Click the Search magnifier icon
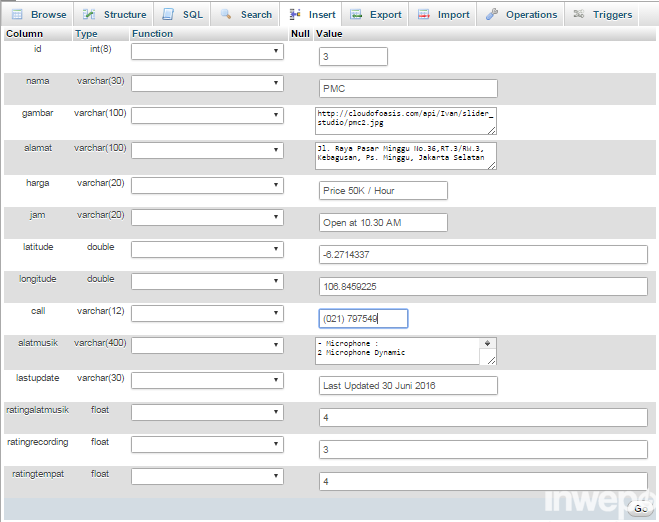The image size is (659, 522). (226, 15)
